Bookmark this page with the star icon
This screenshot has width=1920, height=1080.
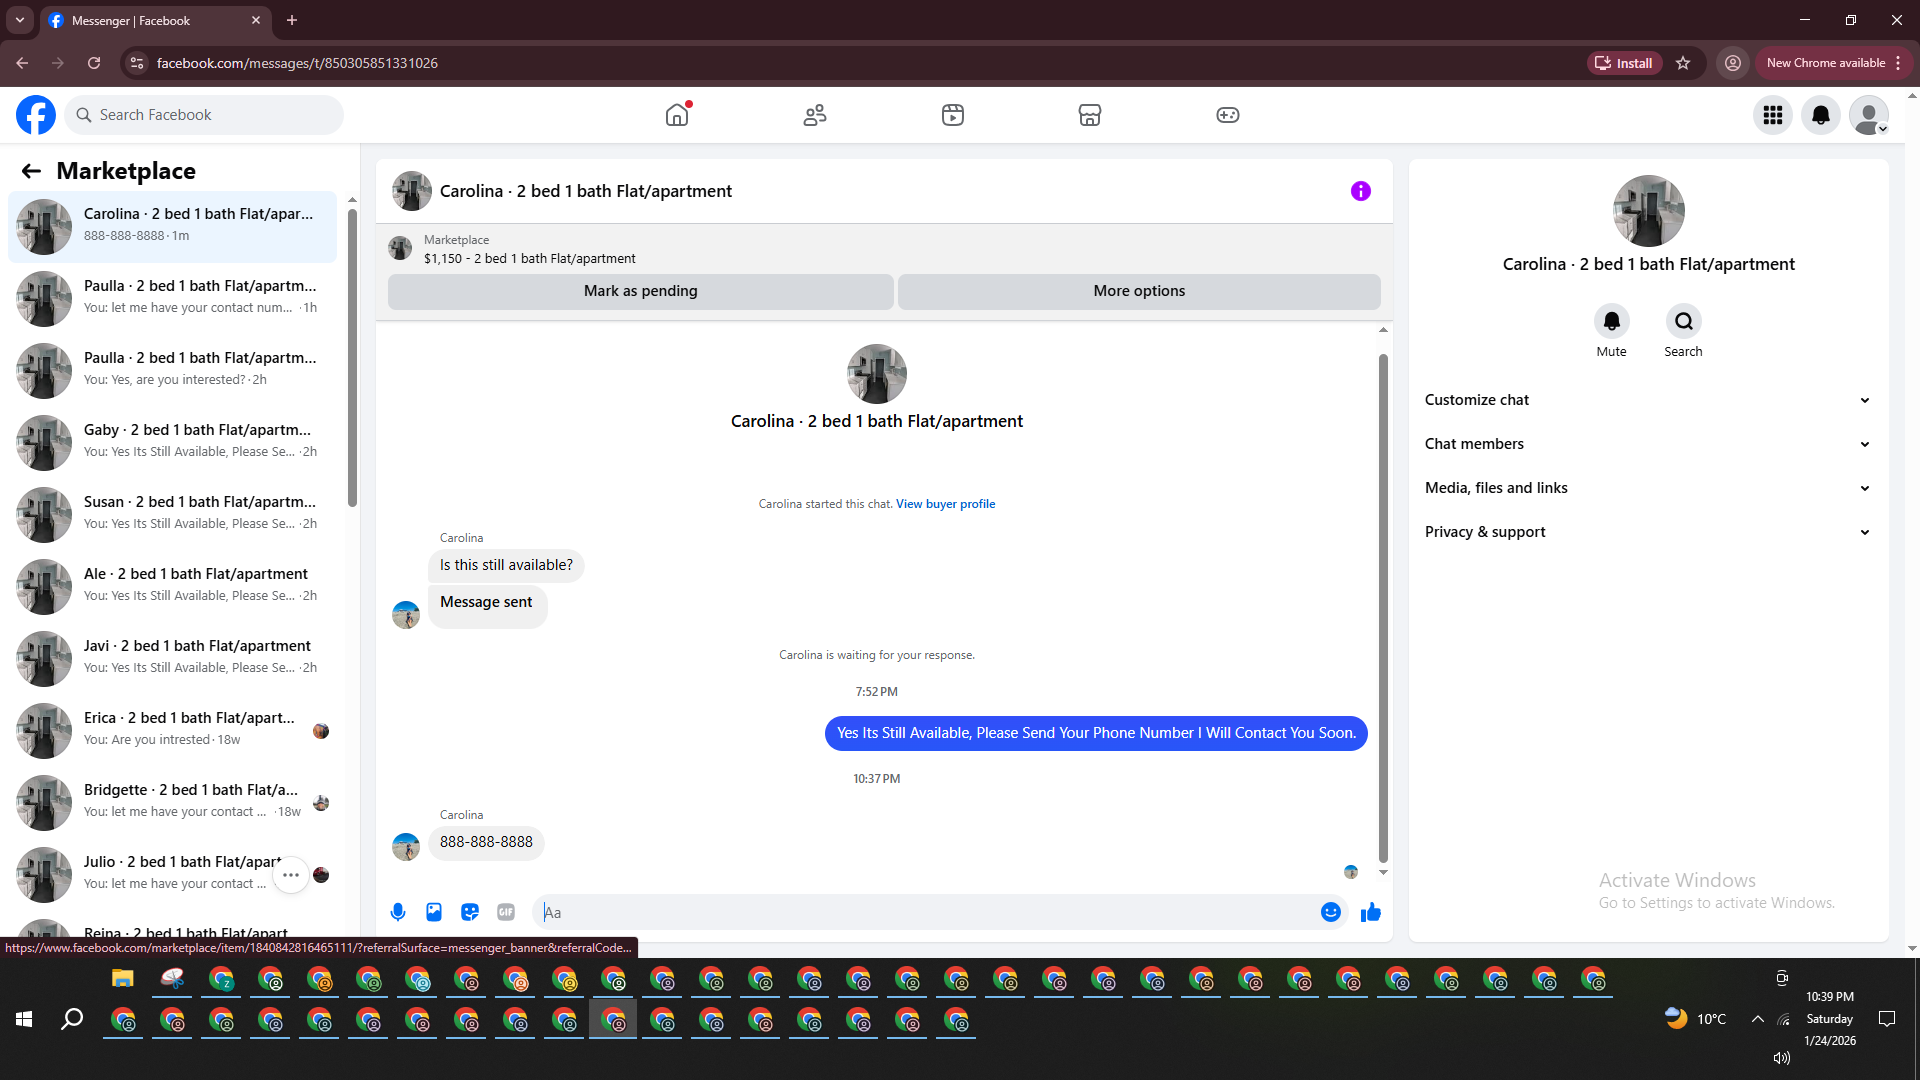click(x=1683, y=63)
